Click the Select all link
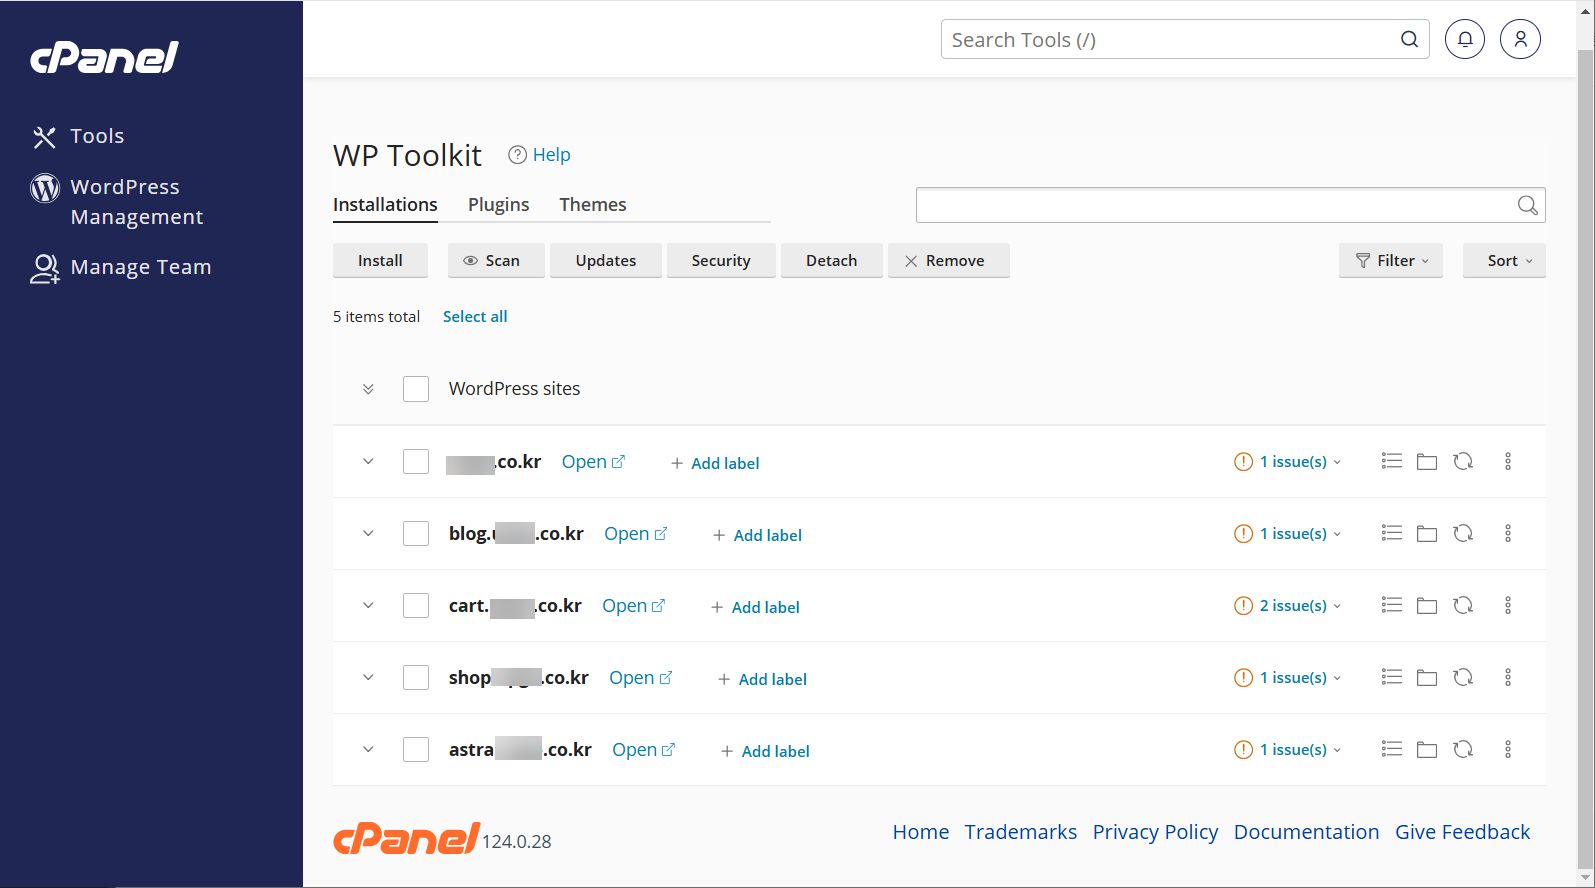The image size is (1595, 888). coord(475,316)
